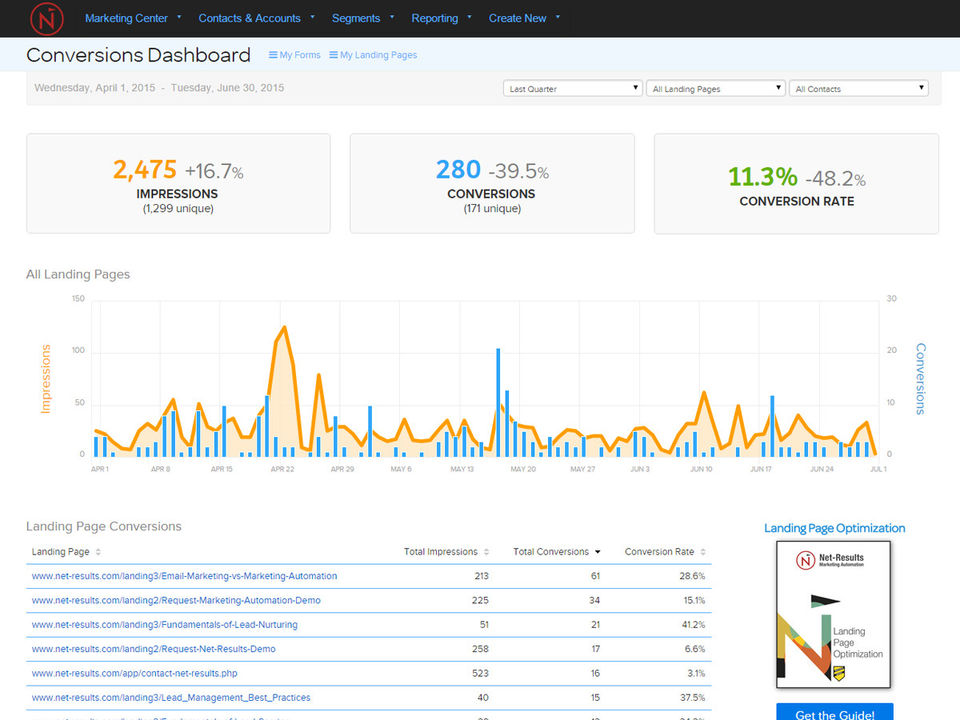Click the 28.6% conversion rate cell
960x720 pixels.
[692, 576]
